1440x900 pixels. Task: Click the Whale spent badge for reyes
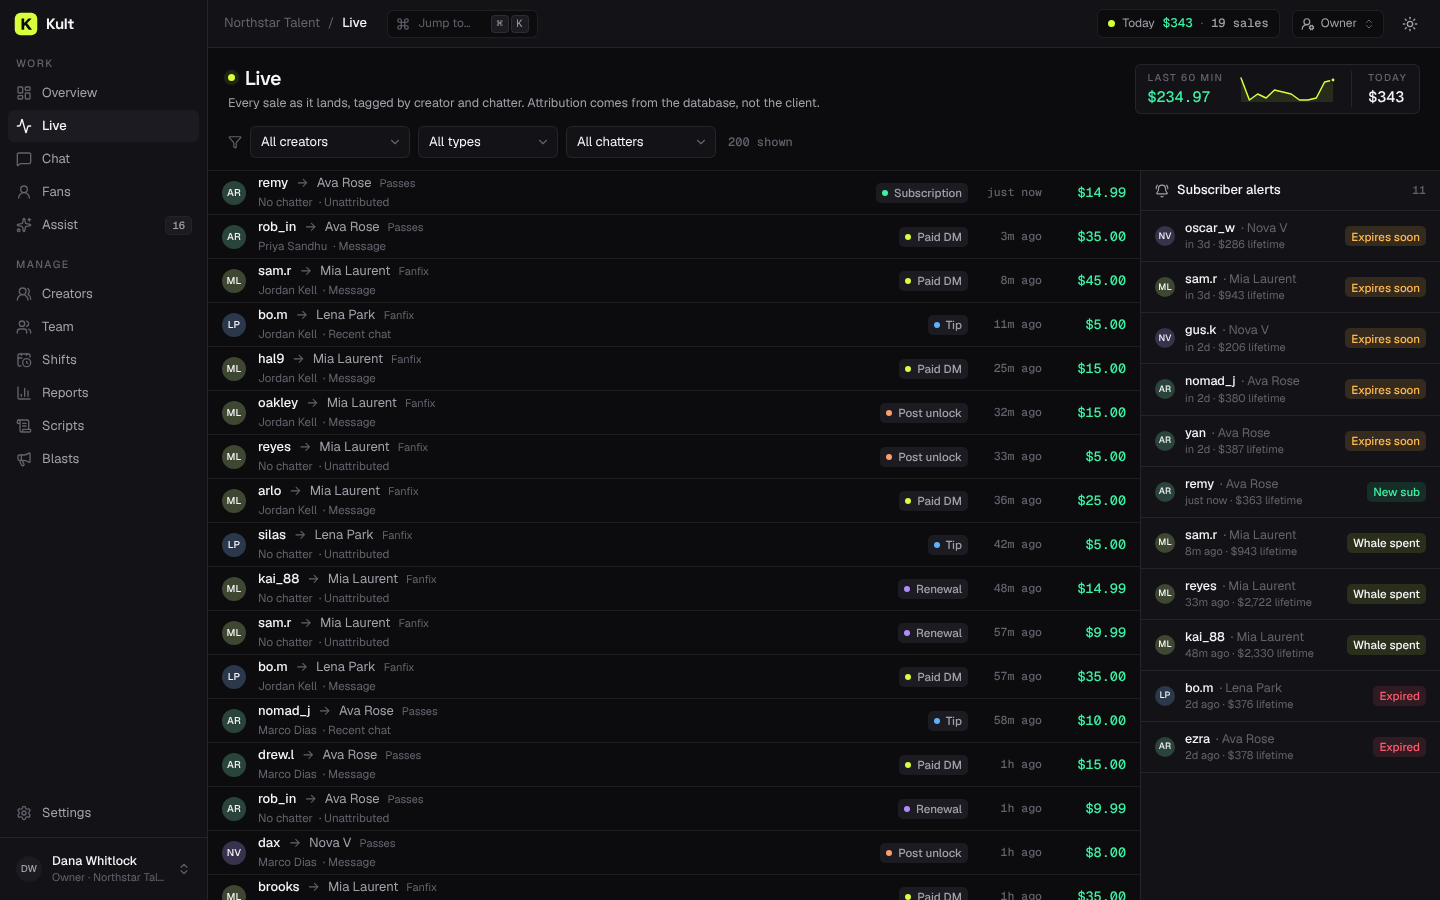click(x=1386, y=594)
